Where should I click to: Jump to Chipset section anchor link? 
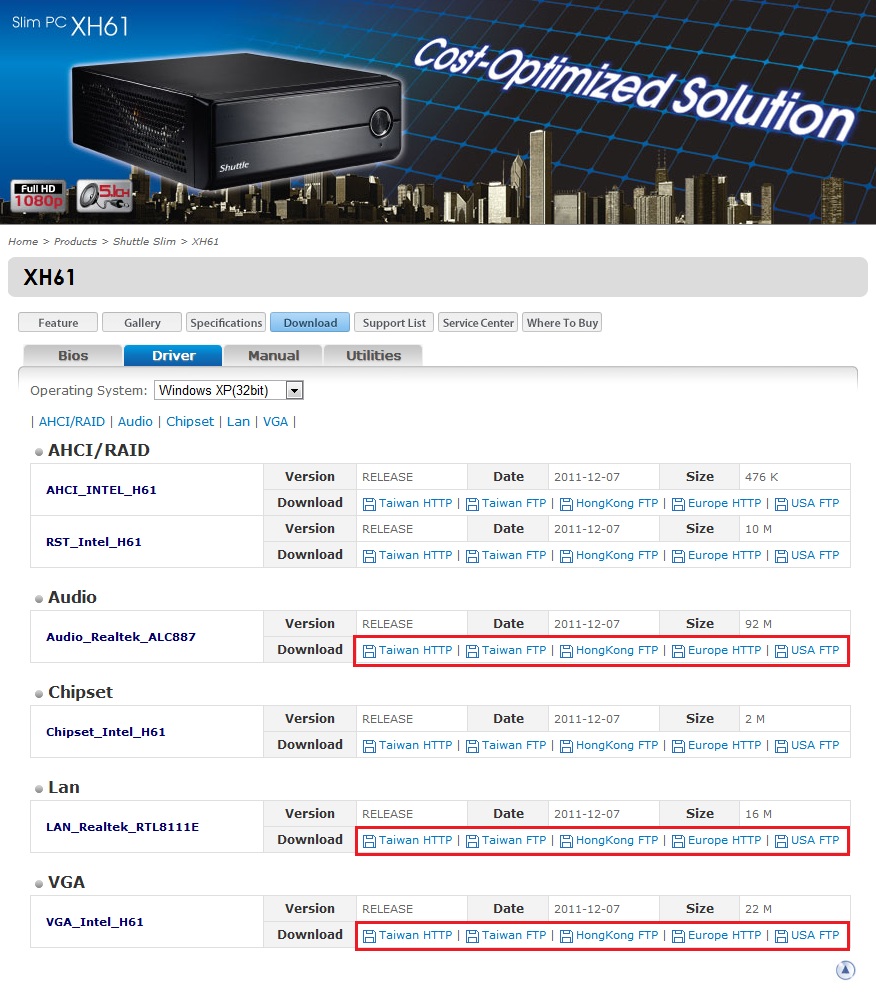[190, 421]
